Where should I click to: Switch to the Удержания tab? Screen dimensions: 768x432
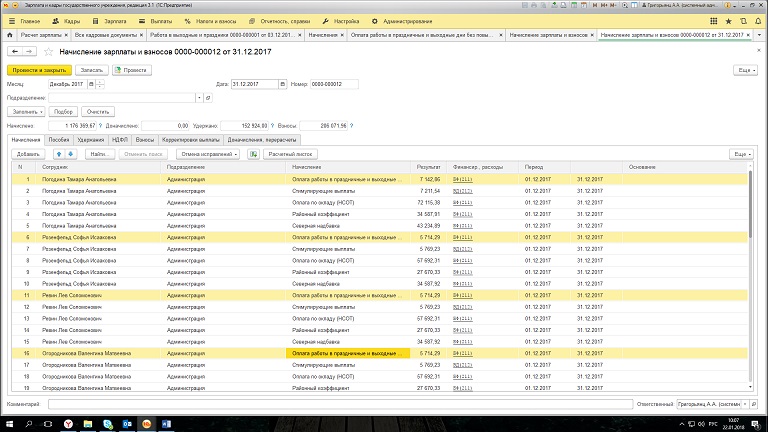click(x=90, y=140)
